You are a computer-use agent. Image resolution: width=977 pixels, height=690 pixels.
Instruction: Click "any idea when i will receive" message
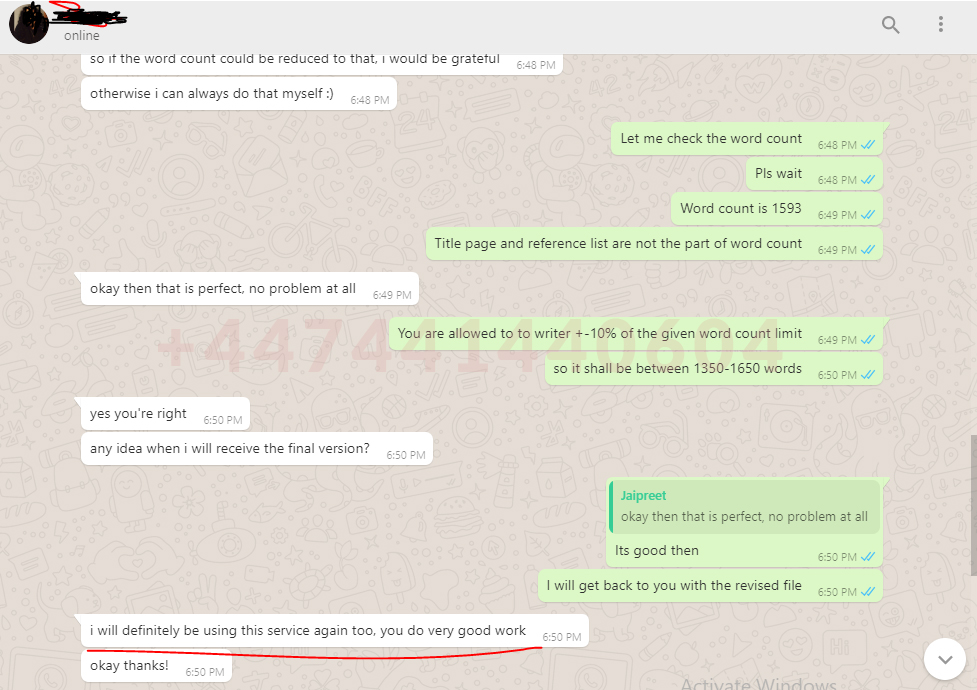coord(257,449)
